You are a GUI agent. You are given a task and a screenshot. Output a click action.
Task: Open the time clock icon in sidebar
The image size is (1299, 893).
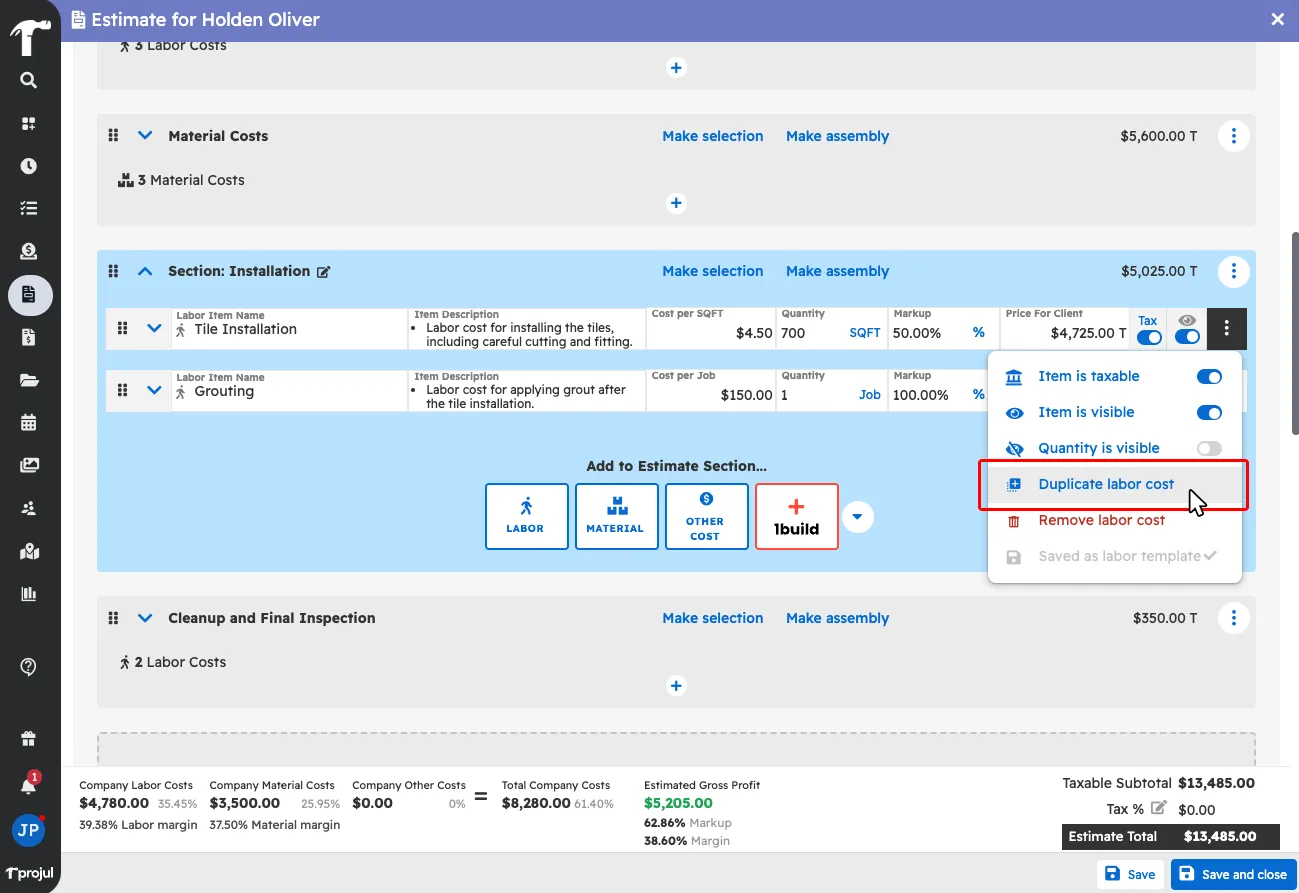(29, 166)
